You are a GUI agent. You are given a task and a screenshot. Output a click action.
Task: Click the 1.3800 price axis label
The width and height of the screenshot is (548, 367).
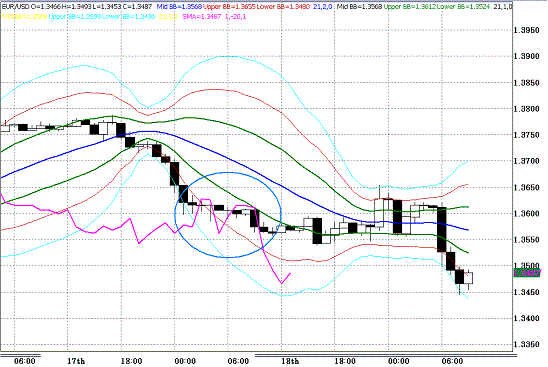coord(527,109)
